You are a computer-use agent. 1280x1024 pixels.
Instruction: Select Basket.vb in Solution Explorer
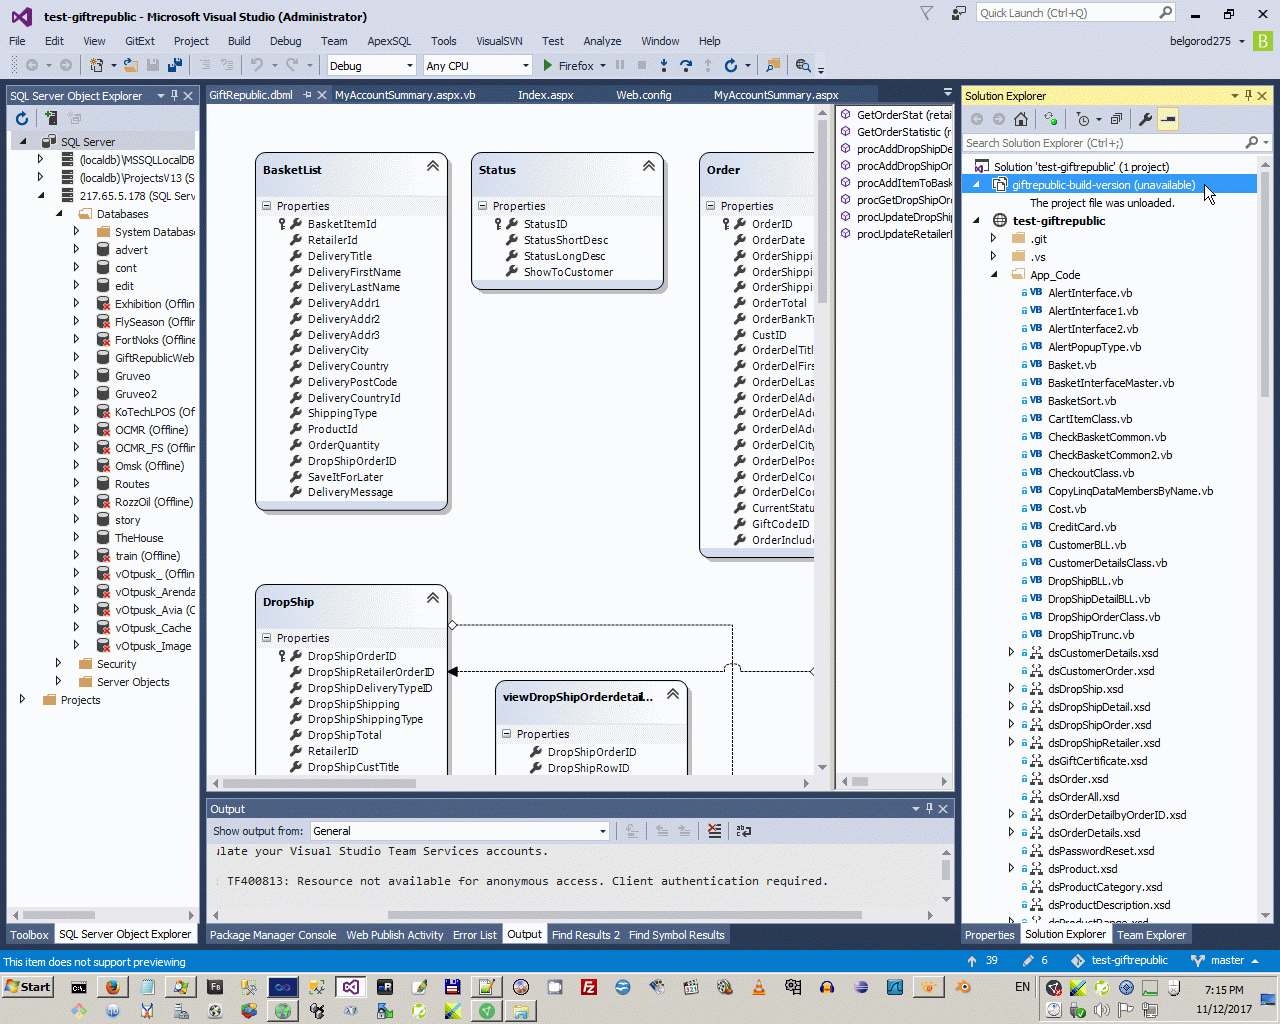[1071, 365]
